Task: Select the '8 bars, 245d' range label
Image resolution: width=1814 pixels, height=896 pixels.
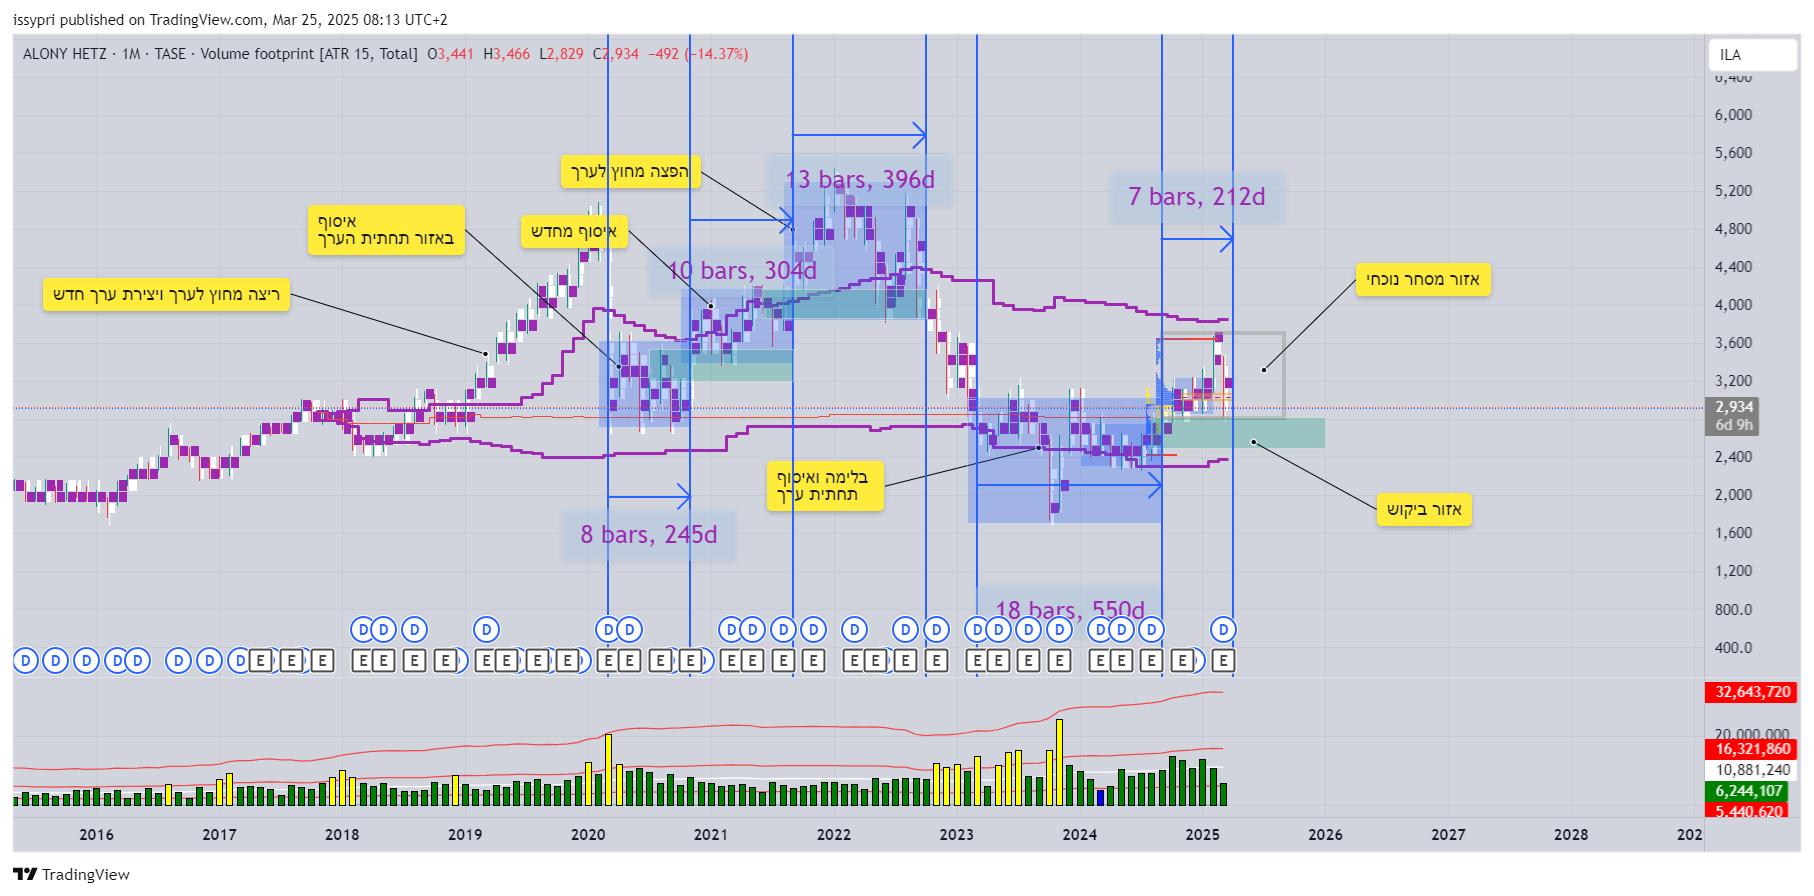Action: [x=649, y=535]
